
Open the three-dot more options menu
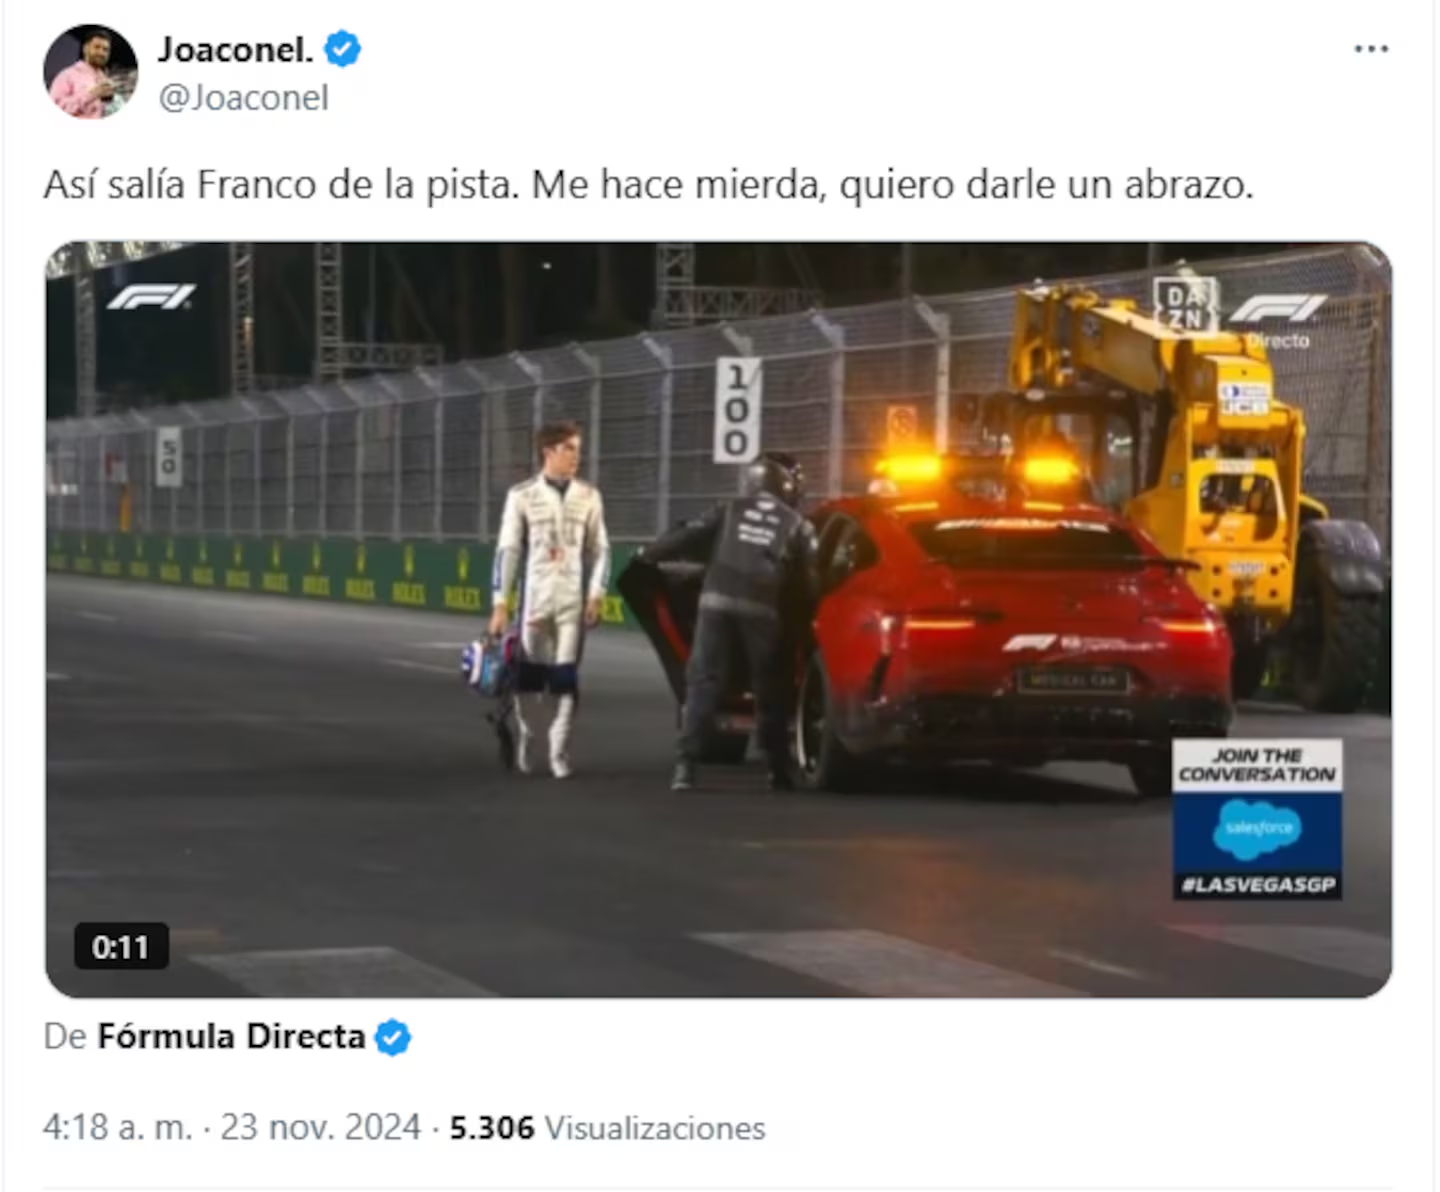(1370, 49)
